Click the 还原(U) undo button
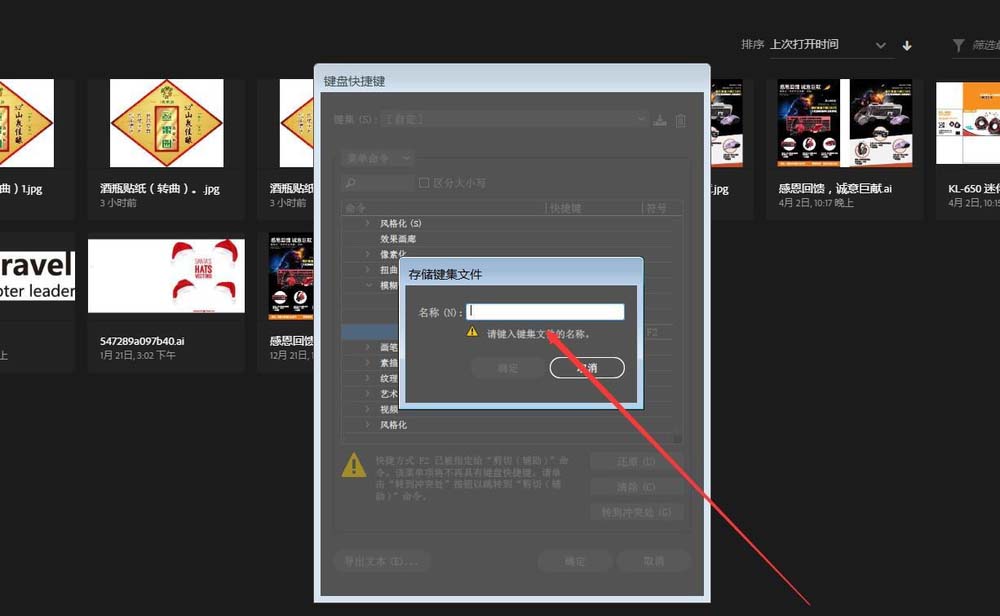 click(636, 462)
